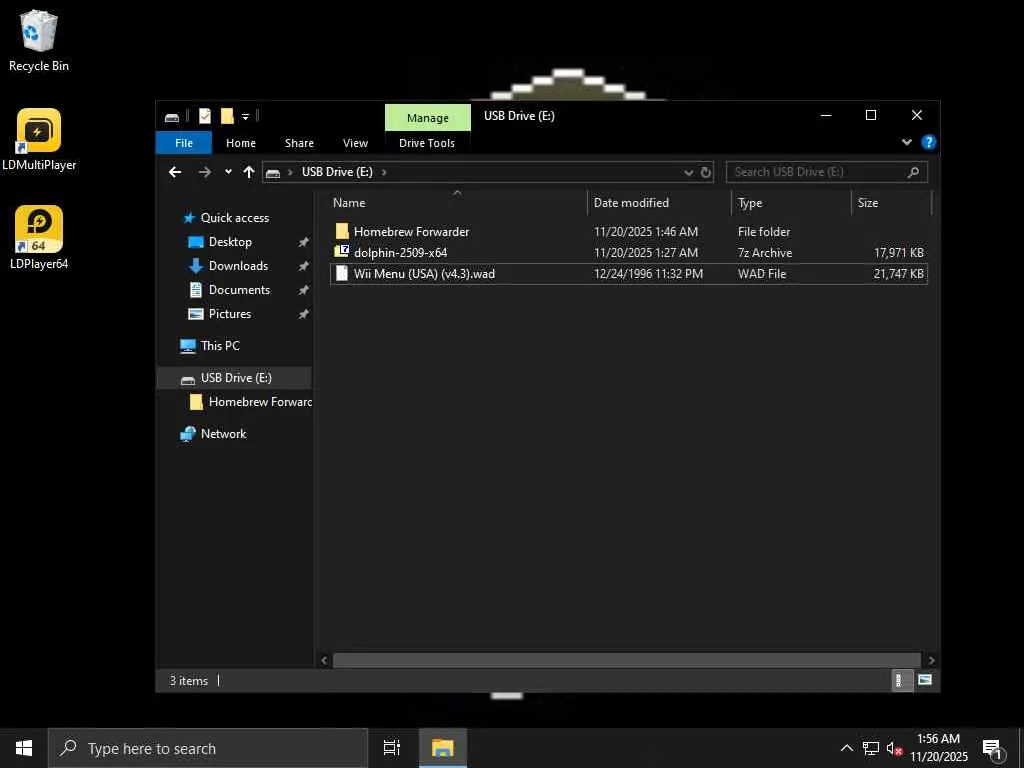1024x768 pixels.
Task: Switch to the Home ribbon tab
Action: click(x=241, y=143)
